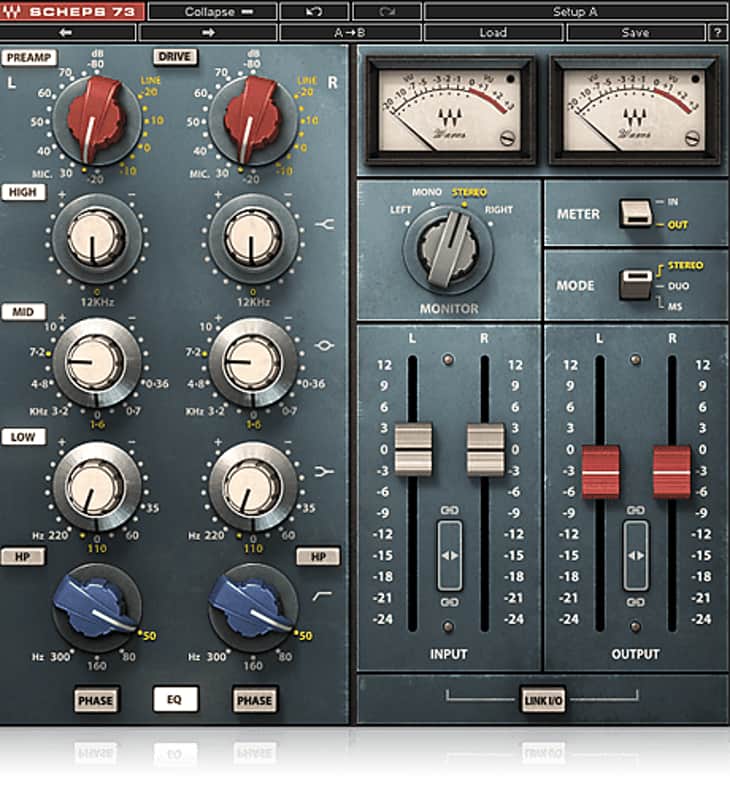The height and width of the screenshot is (800, 730).
Task: Open help with the question mark
Action: (x=717, y=33)
